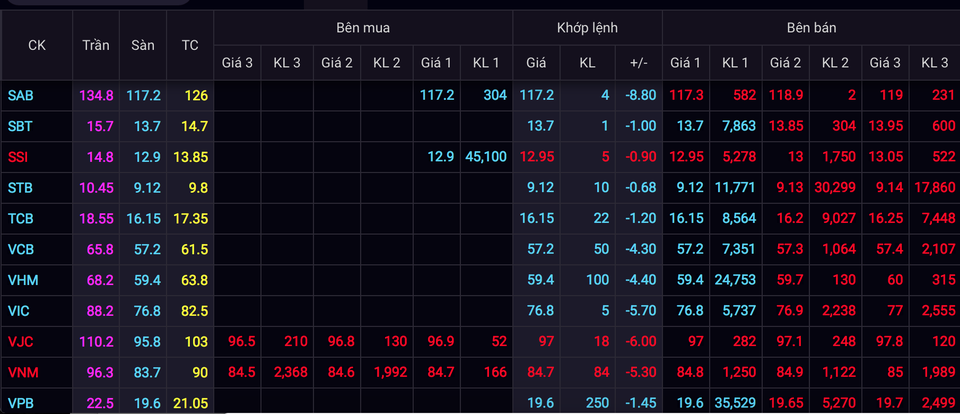Select VPB sell volume 35,529
The width and height of the screenshot is (960, 414).
pyautogui.click(x=735, y=404)
